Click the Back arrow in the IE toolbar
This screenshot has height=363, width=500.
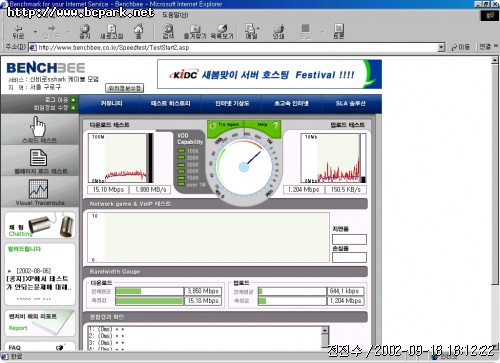tap(18, 31)
